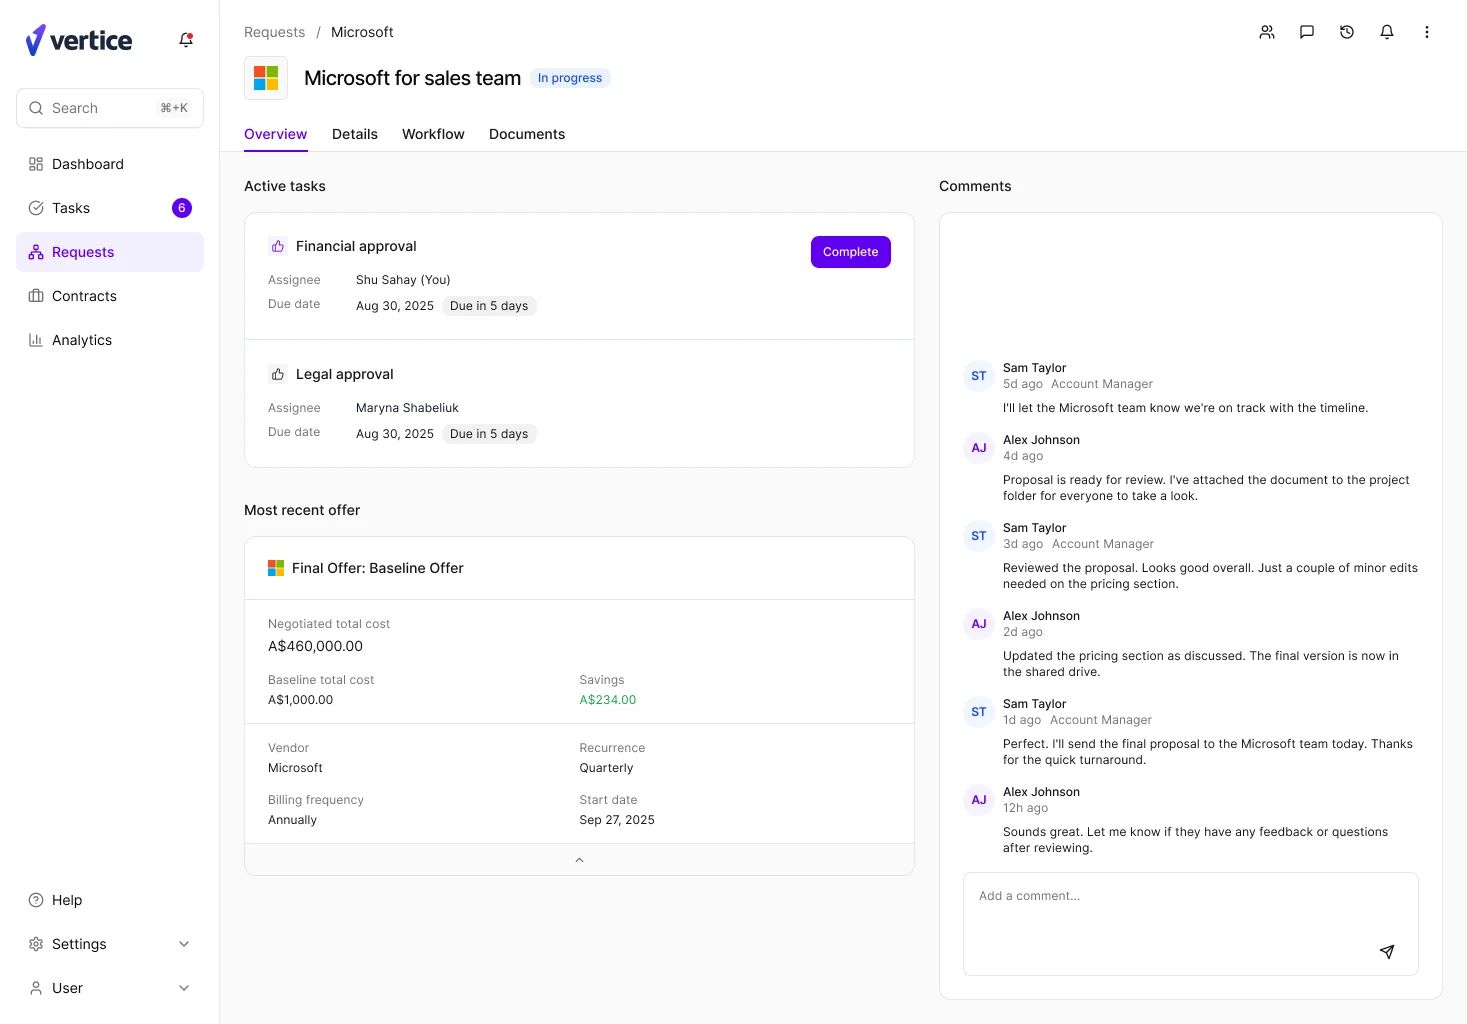Click Due in 5 days under Legal approval
The height and width of the screenshot is (1024, 1467).
pyautogui.click(x=489, y=434)
